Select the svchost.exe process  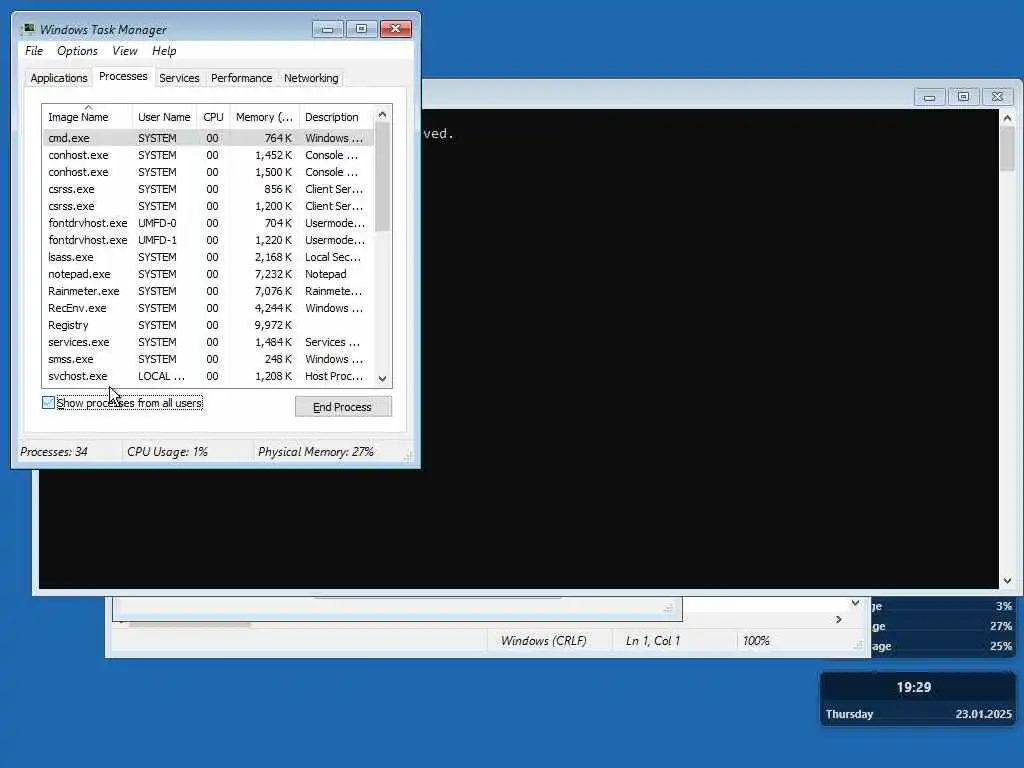tap(208, 376)
